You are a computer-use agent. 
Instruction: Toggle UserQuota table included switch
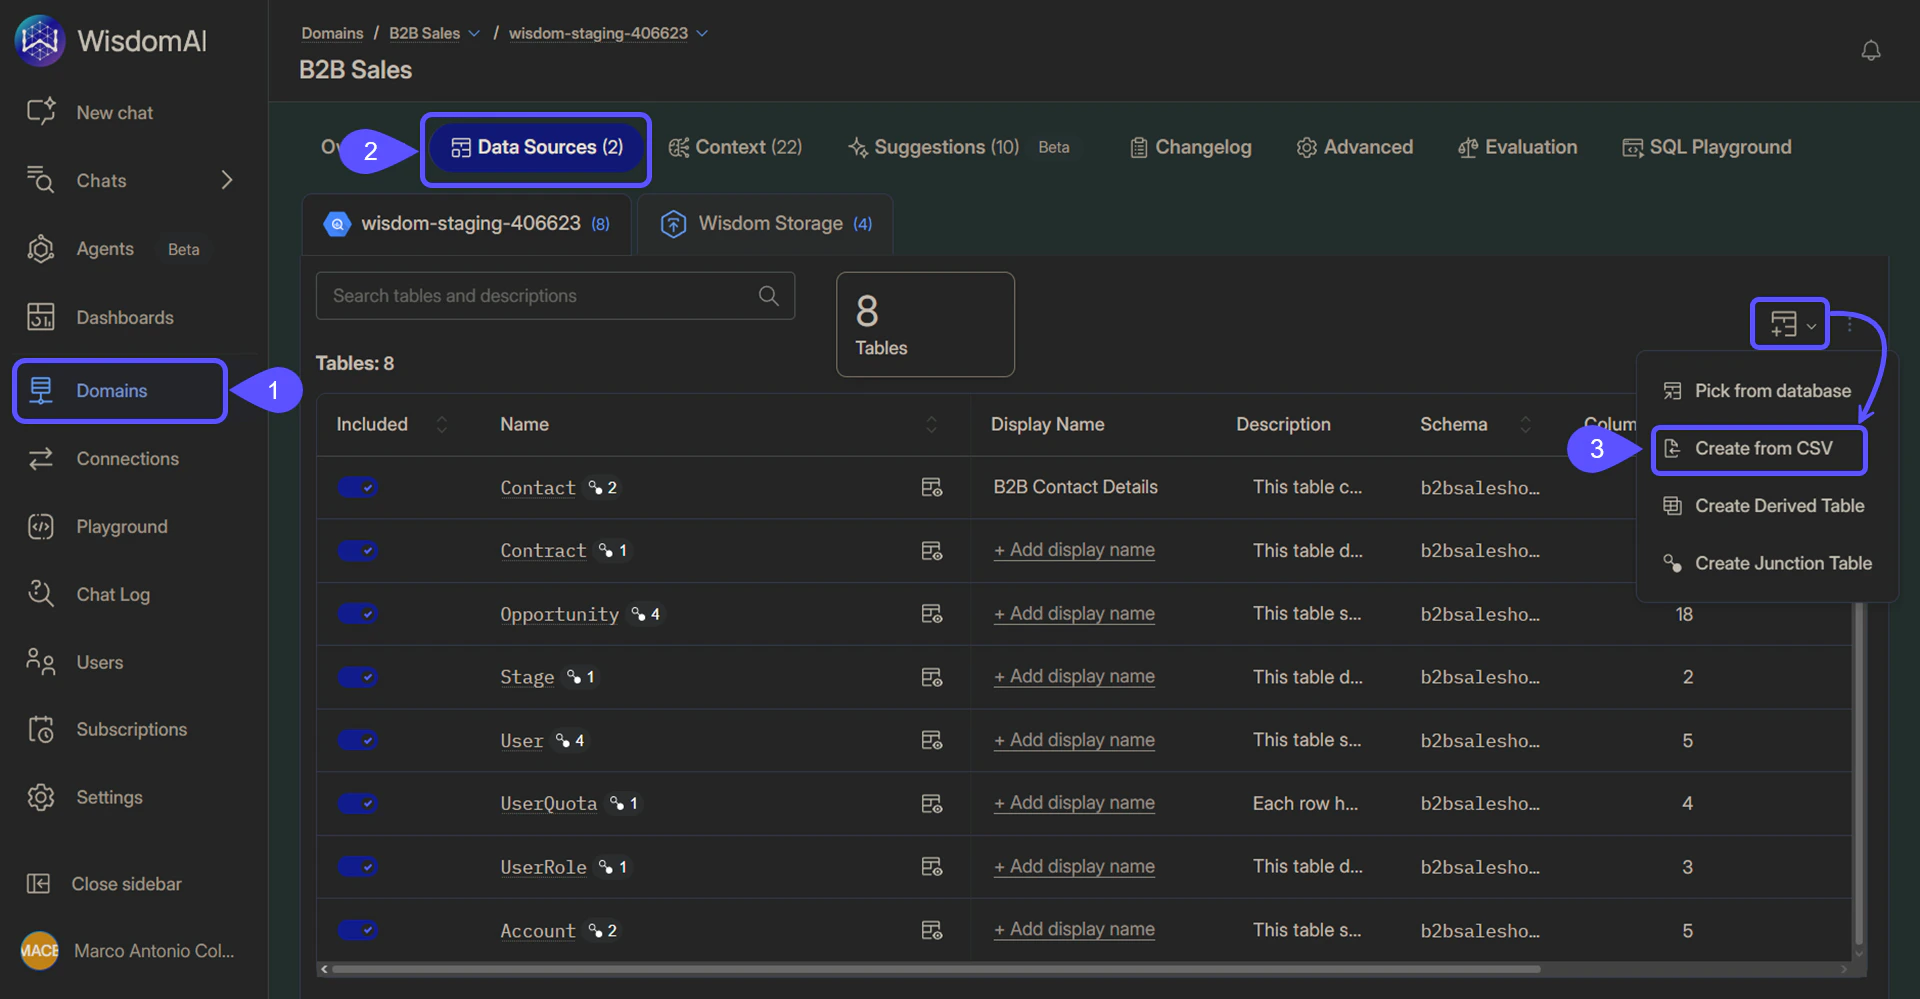(357, 803)
